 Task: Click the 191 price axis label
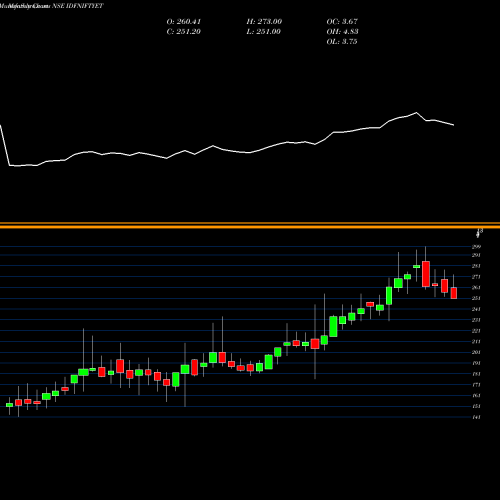pos(476,363)
